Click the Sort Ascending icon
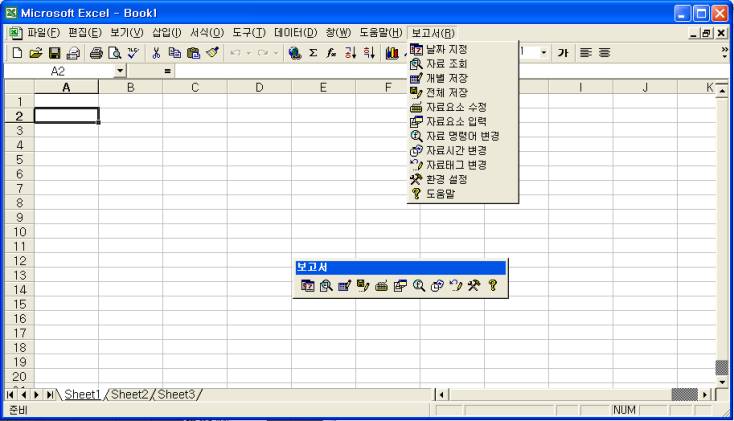This screenshot has width=734, height=421. tap(348, 52)
